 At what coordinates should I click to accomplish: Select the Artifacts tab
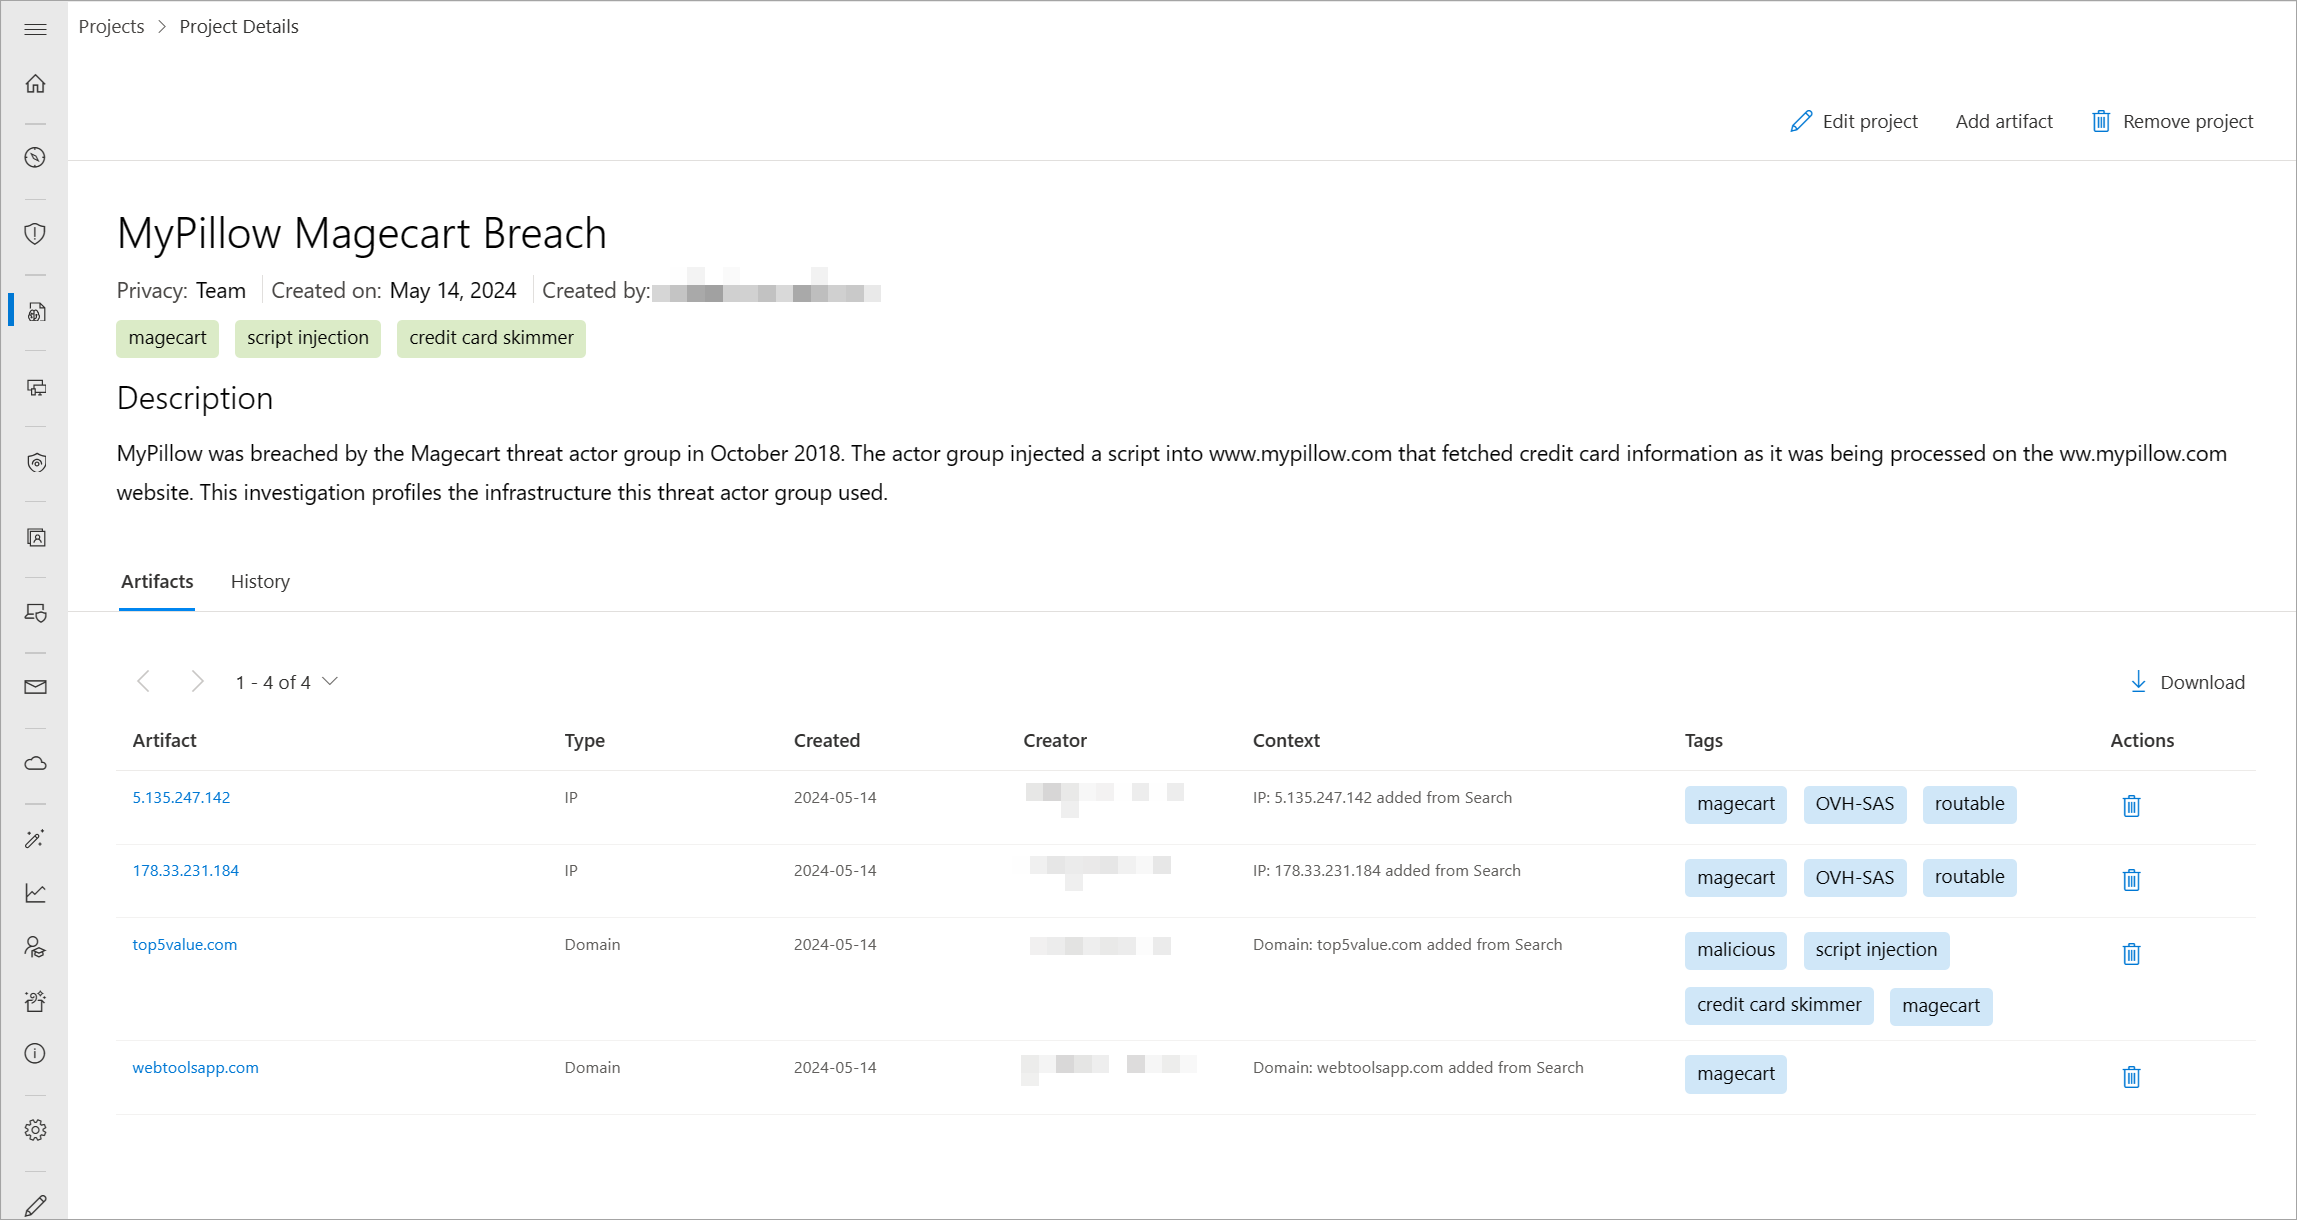pyautogui.click(x=157, y=582)
